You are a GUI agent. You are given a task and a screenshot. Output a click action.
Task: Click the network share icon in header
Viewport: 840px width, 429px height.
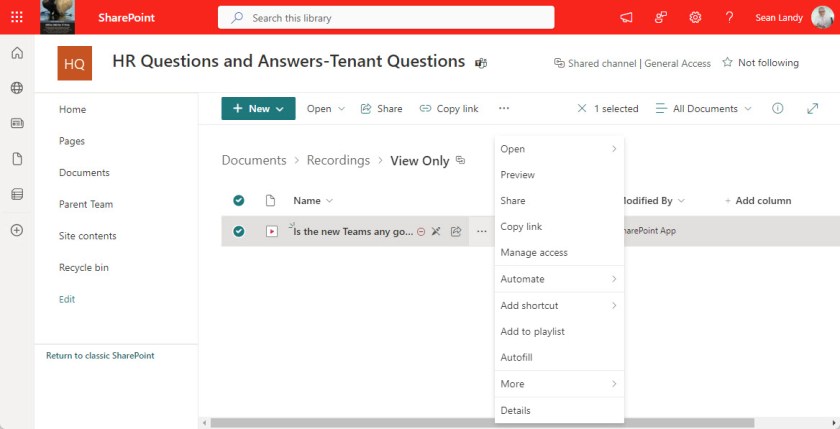click(661, 18)
